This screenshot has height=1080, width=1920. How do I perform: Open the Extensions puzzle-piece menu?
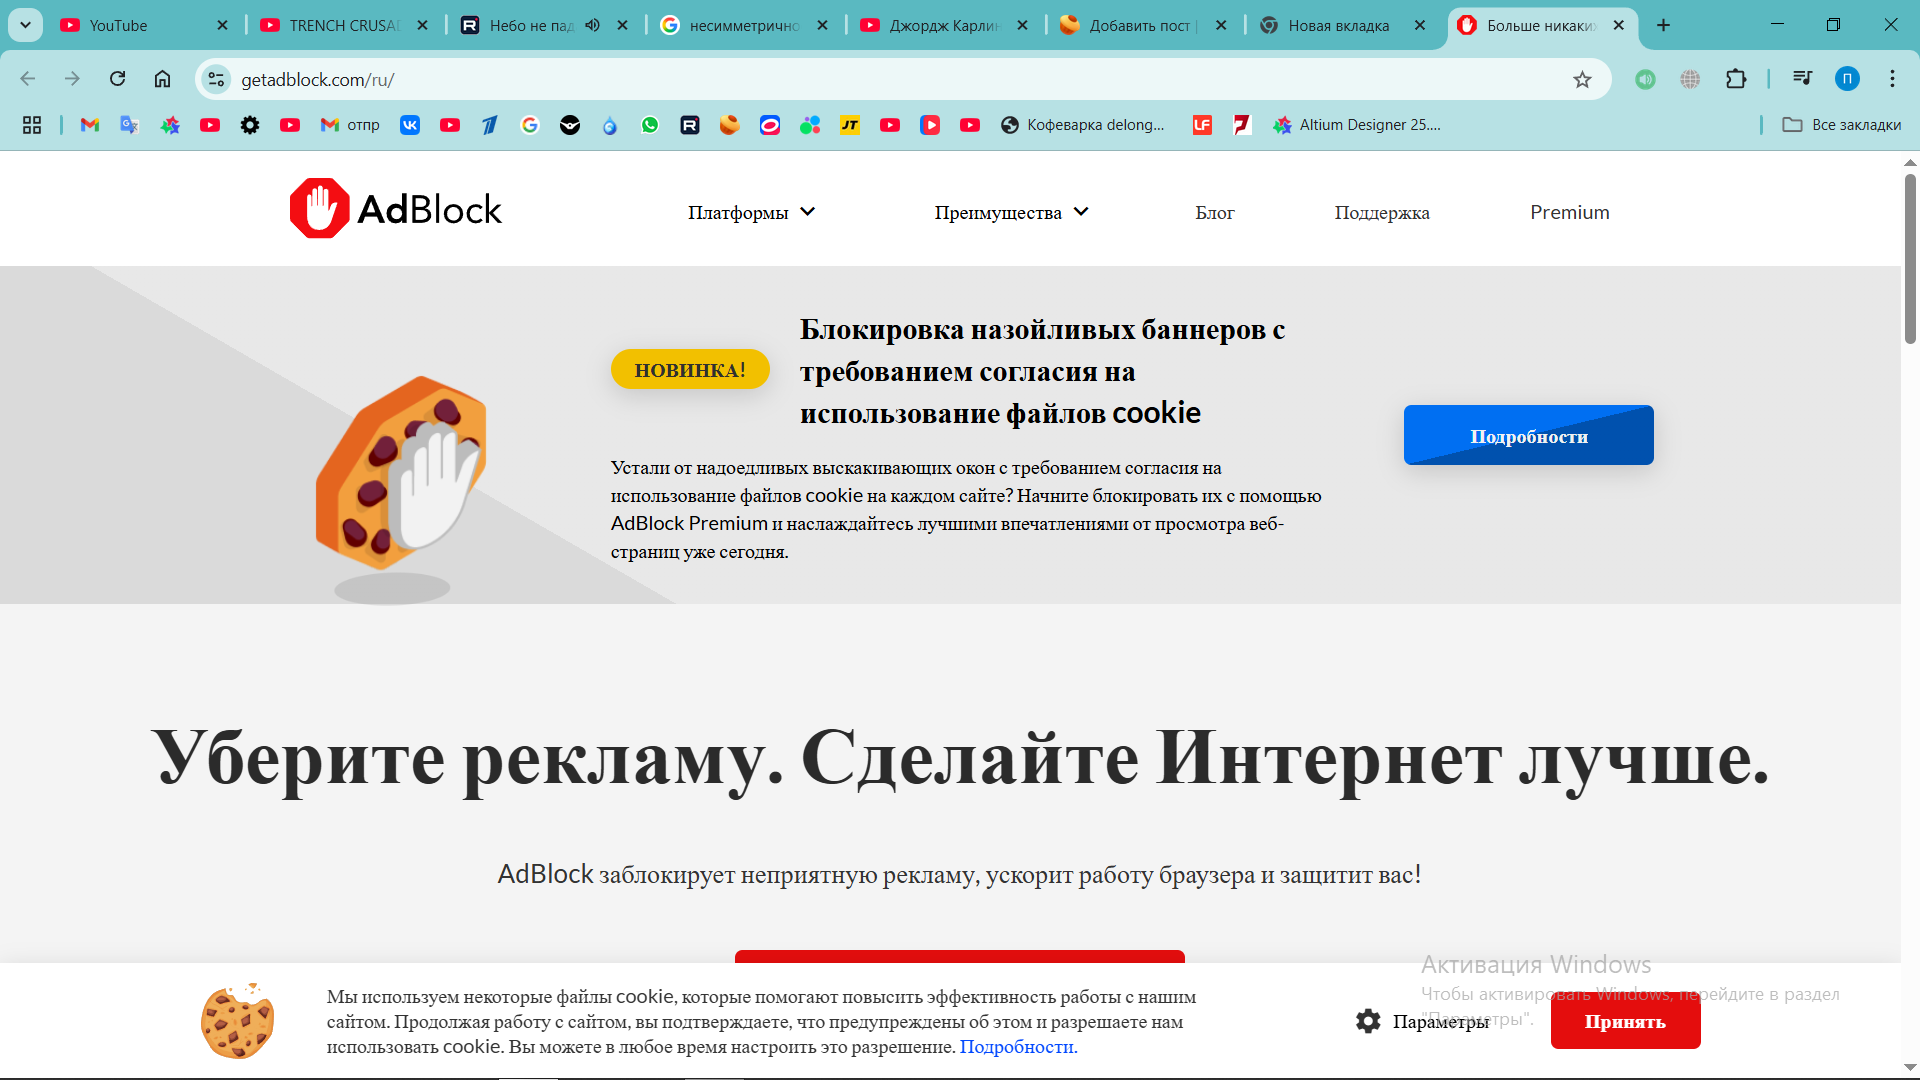(x=1736, y=79)
